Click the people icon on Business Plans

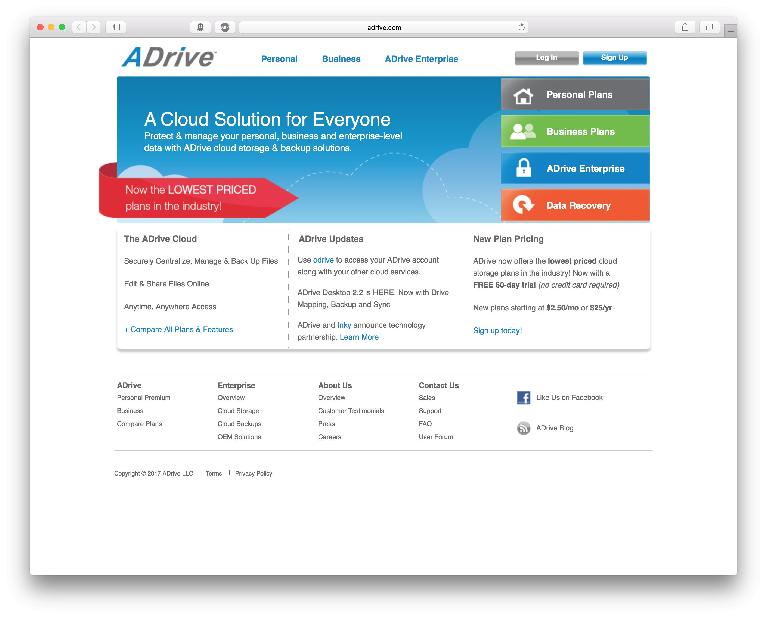[x=523, y=131]
